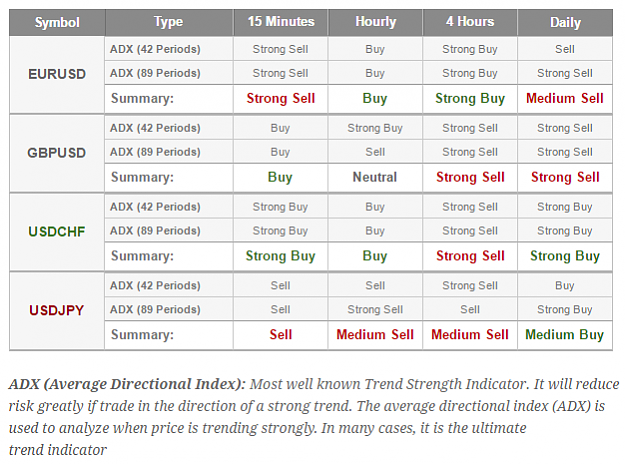Select USDCHF 4 Hours Strong Sell summary
Screen dimensions: 625x464
click(470, 256)
